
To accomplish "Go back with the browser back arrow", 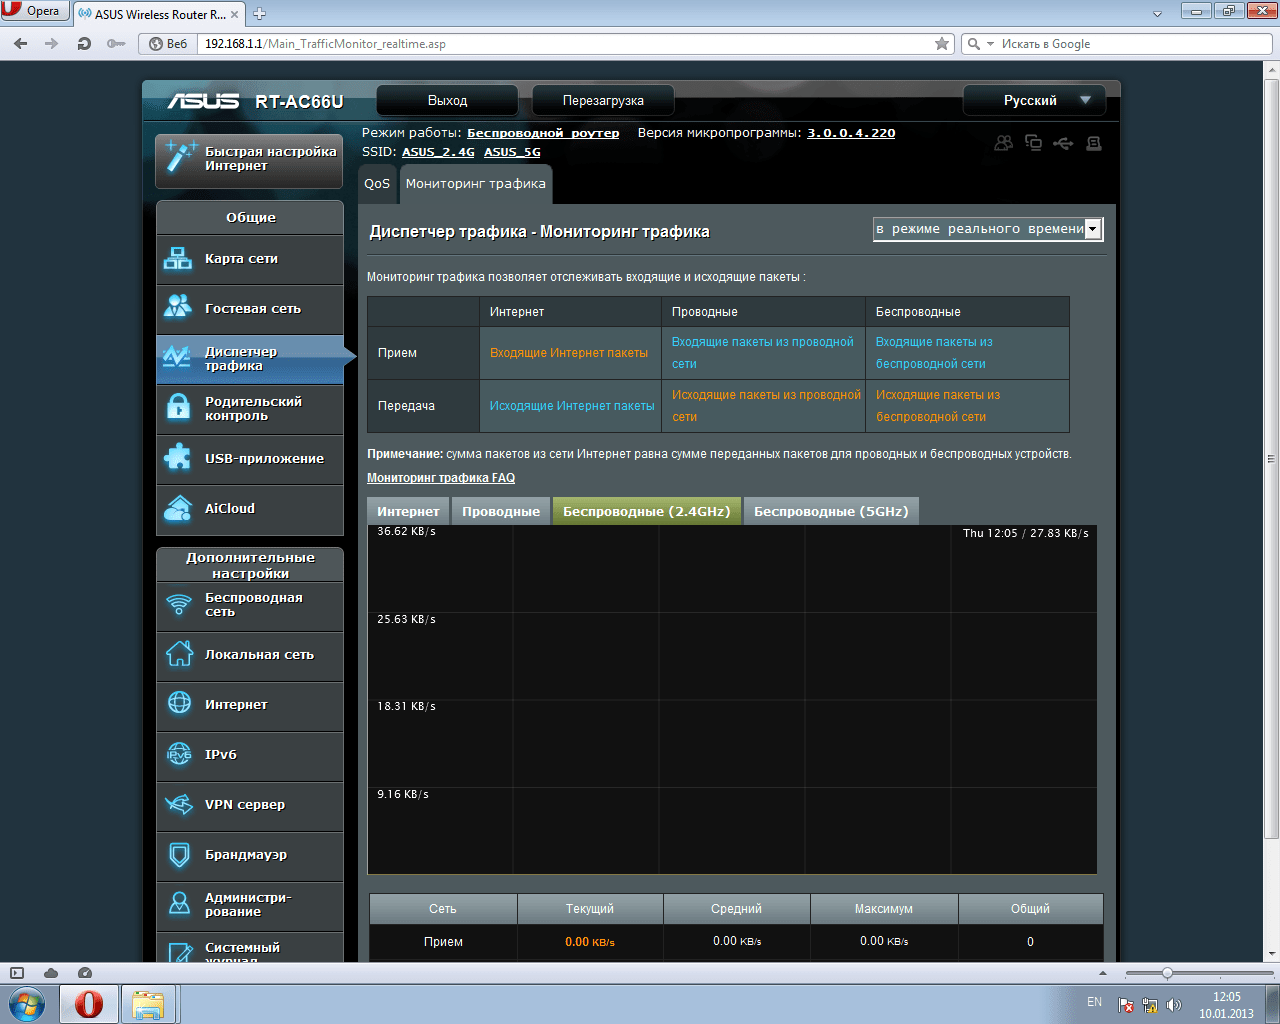I will 21,43.
